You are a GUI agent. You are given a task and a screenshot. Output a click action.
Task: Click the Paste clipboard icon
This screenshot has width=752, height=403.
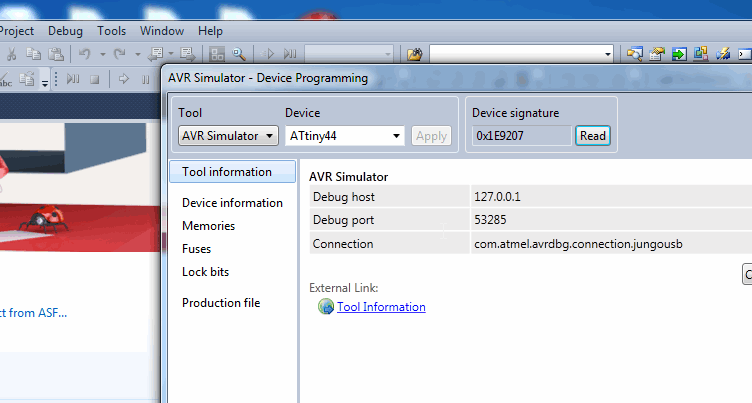pyautogui.click(x=54, y=53)
